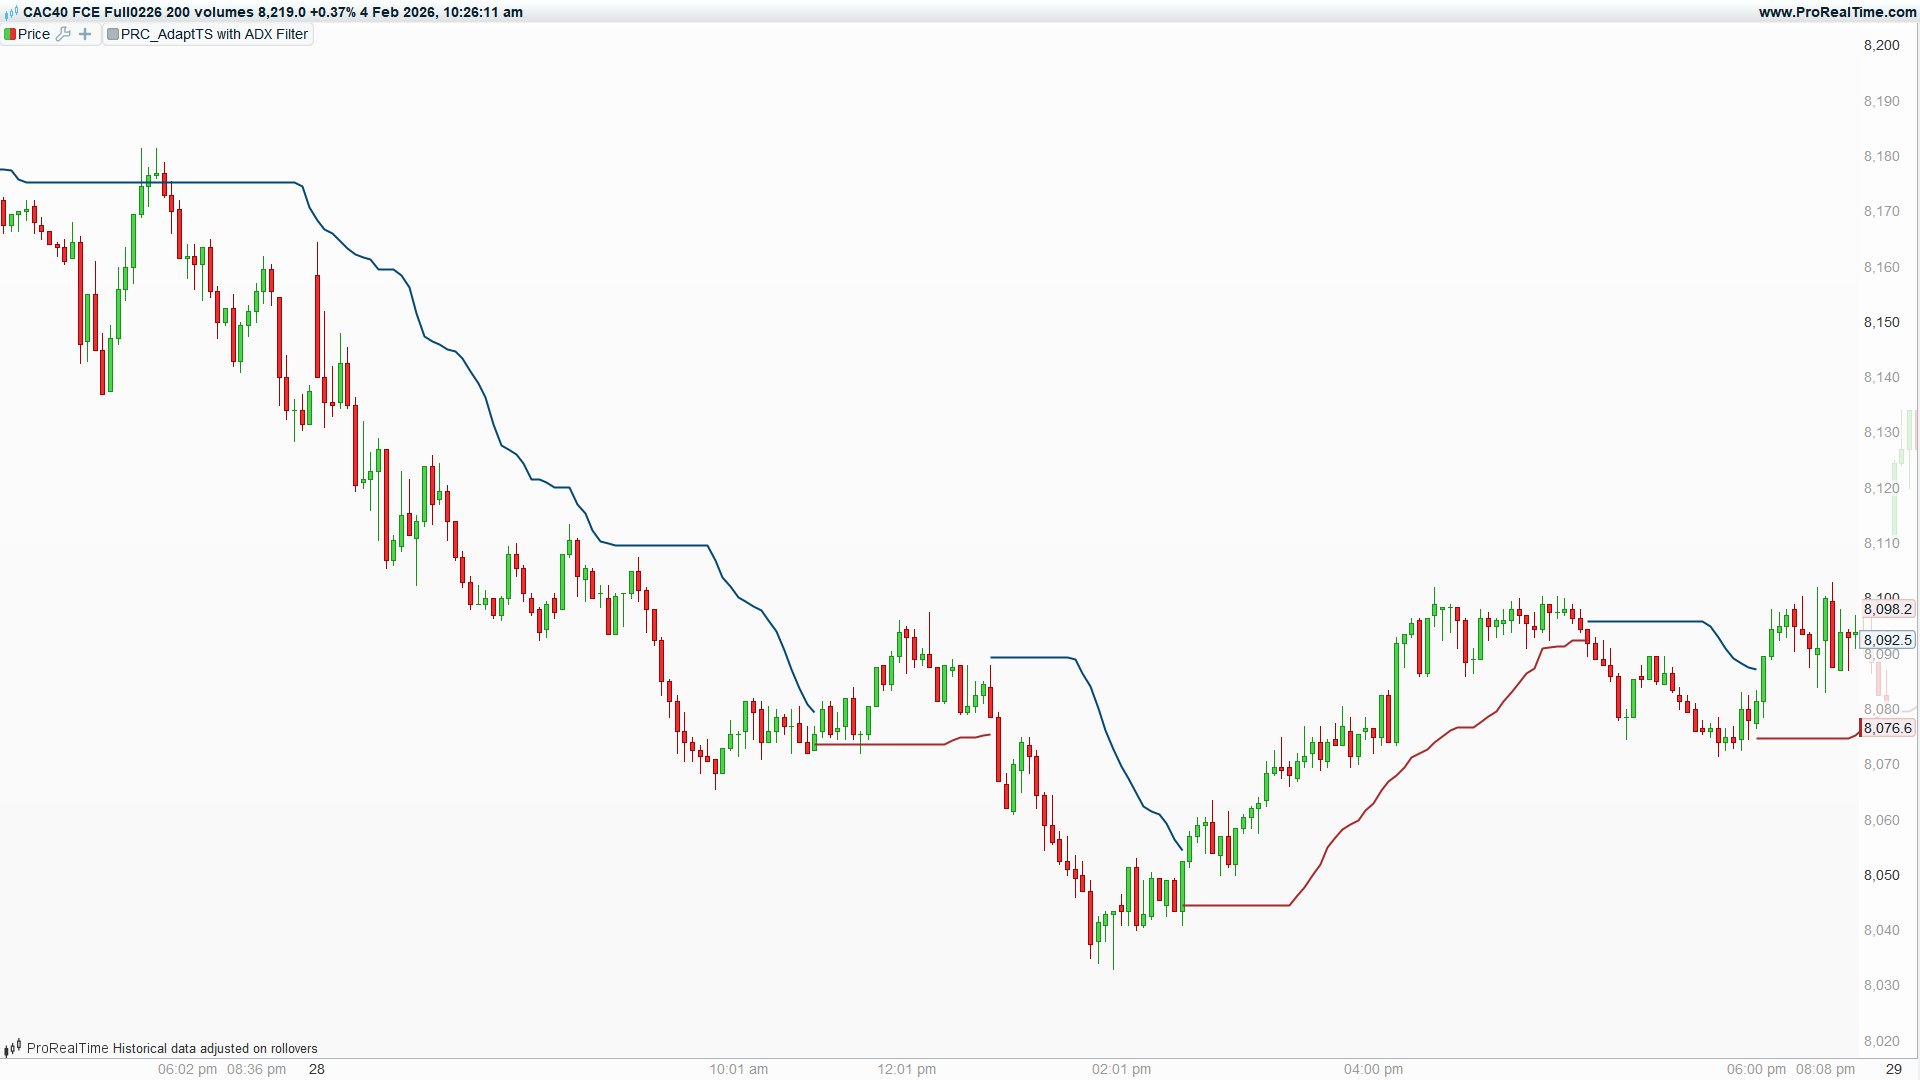Click the small candlestick icon at bottom-left

click(12, 1048)
